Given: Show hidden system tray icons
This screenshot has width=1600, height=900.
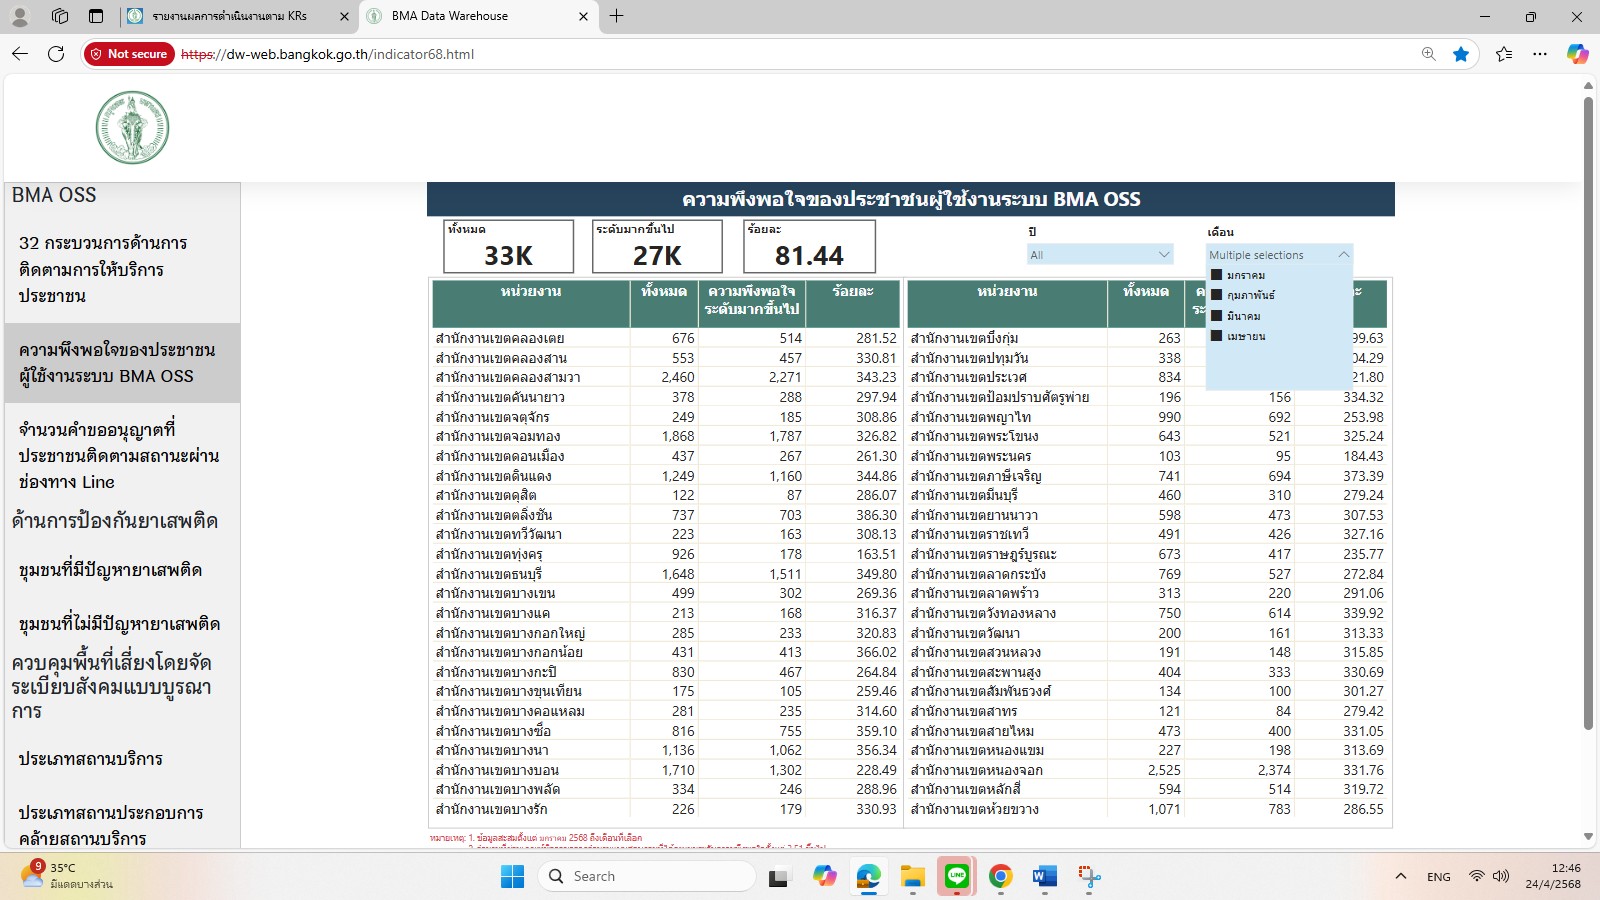Looking at the screenshot, I should coord(1401,876).
